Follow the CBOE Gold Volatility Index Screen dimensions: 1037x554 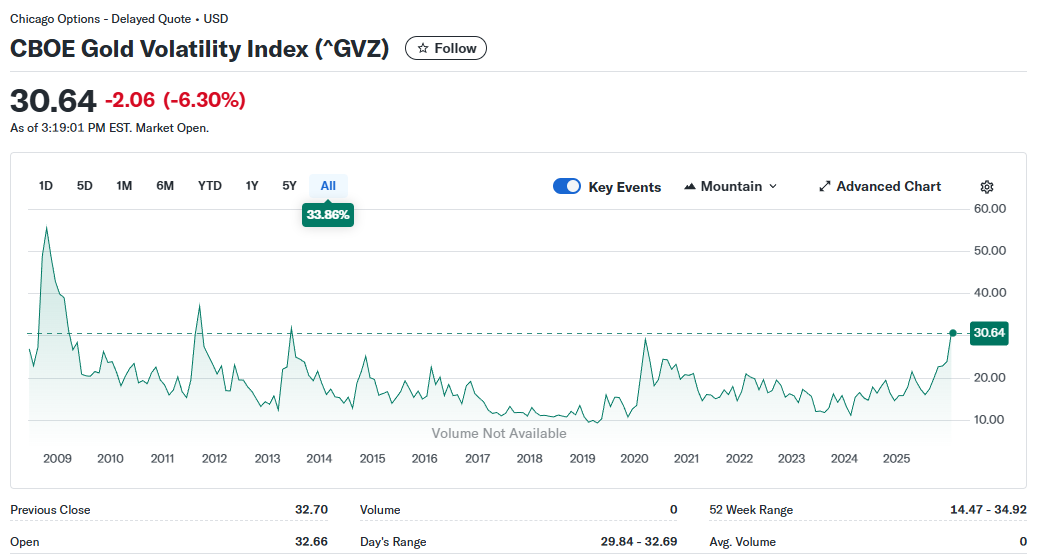(446, 48)
